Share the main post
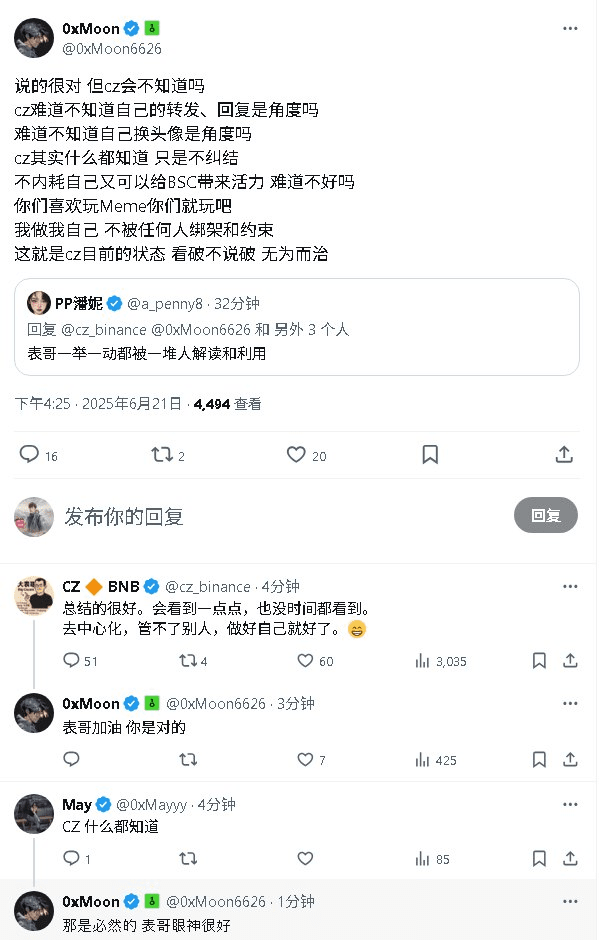 (564, 455)
